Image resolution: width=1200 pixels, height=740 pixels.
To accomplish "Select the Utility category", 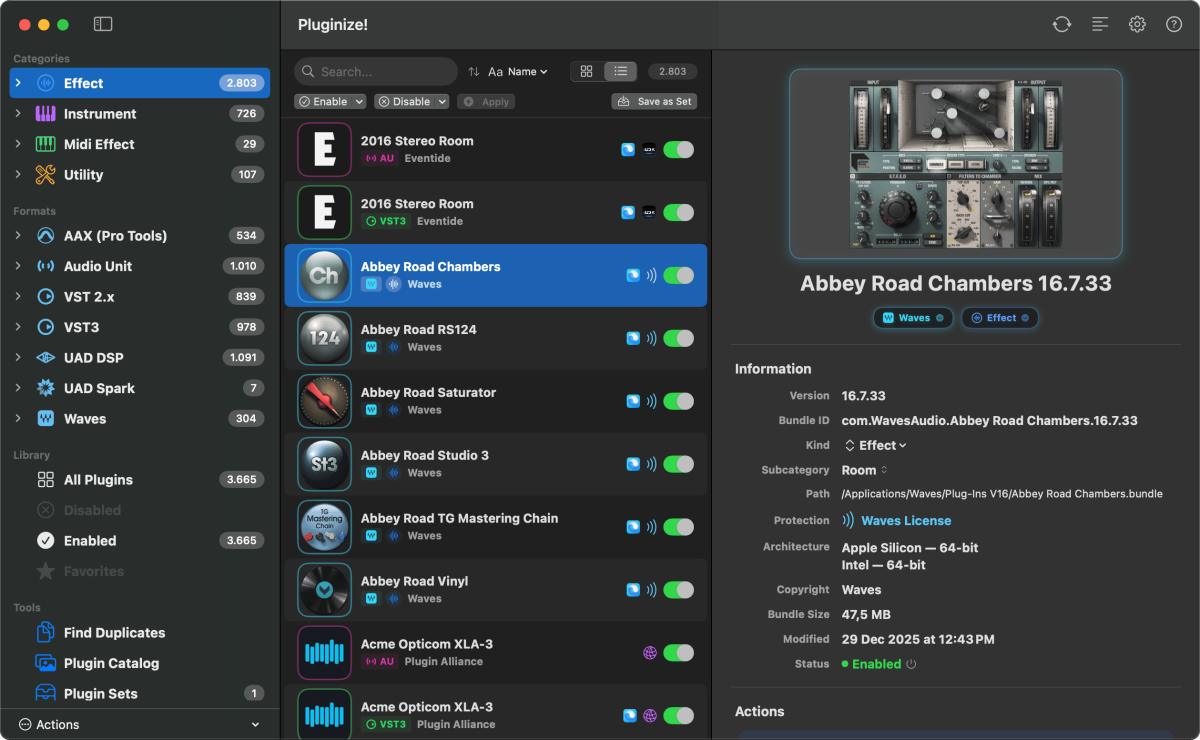I will 138,174.
